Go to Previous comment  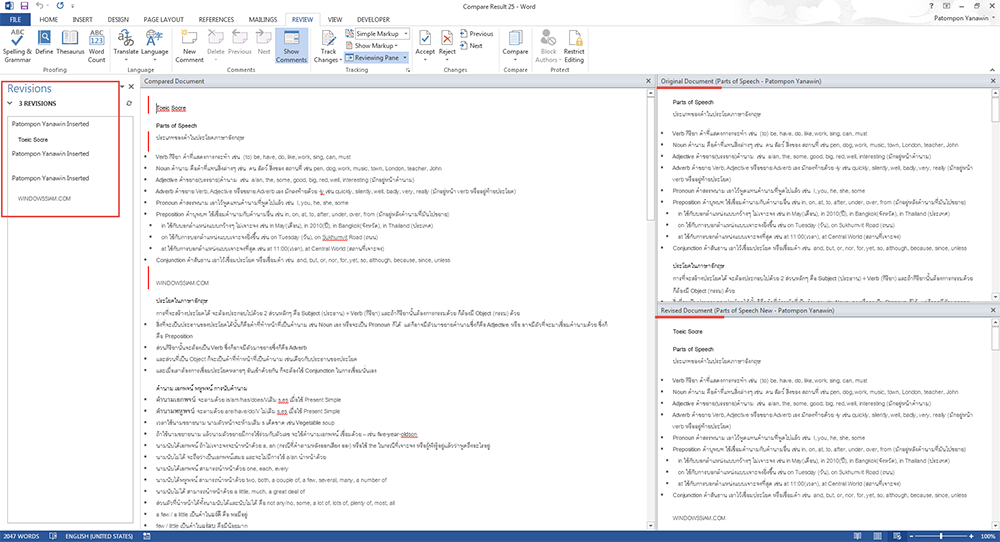[x=240, y=43]
